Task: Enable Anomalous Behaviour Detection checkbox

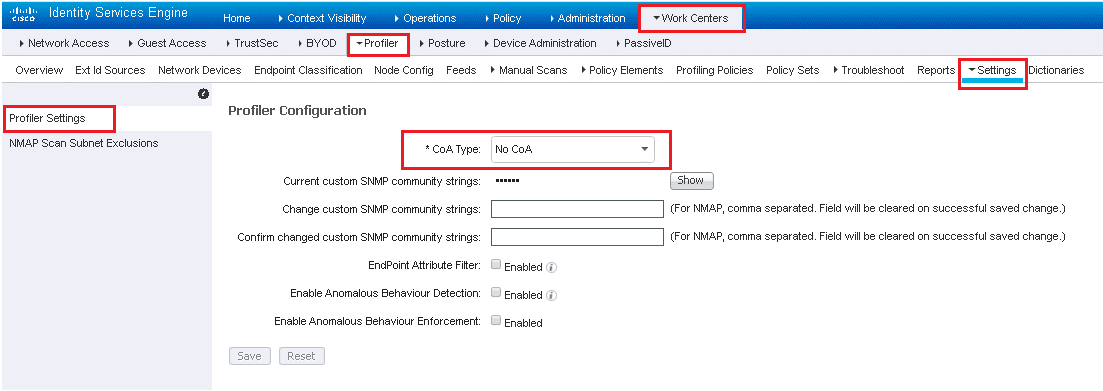Action: [496, 293]
